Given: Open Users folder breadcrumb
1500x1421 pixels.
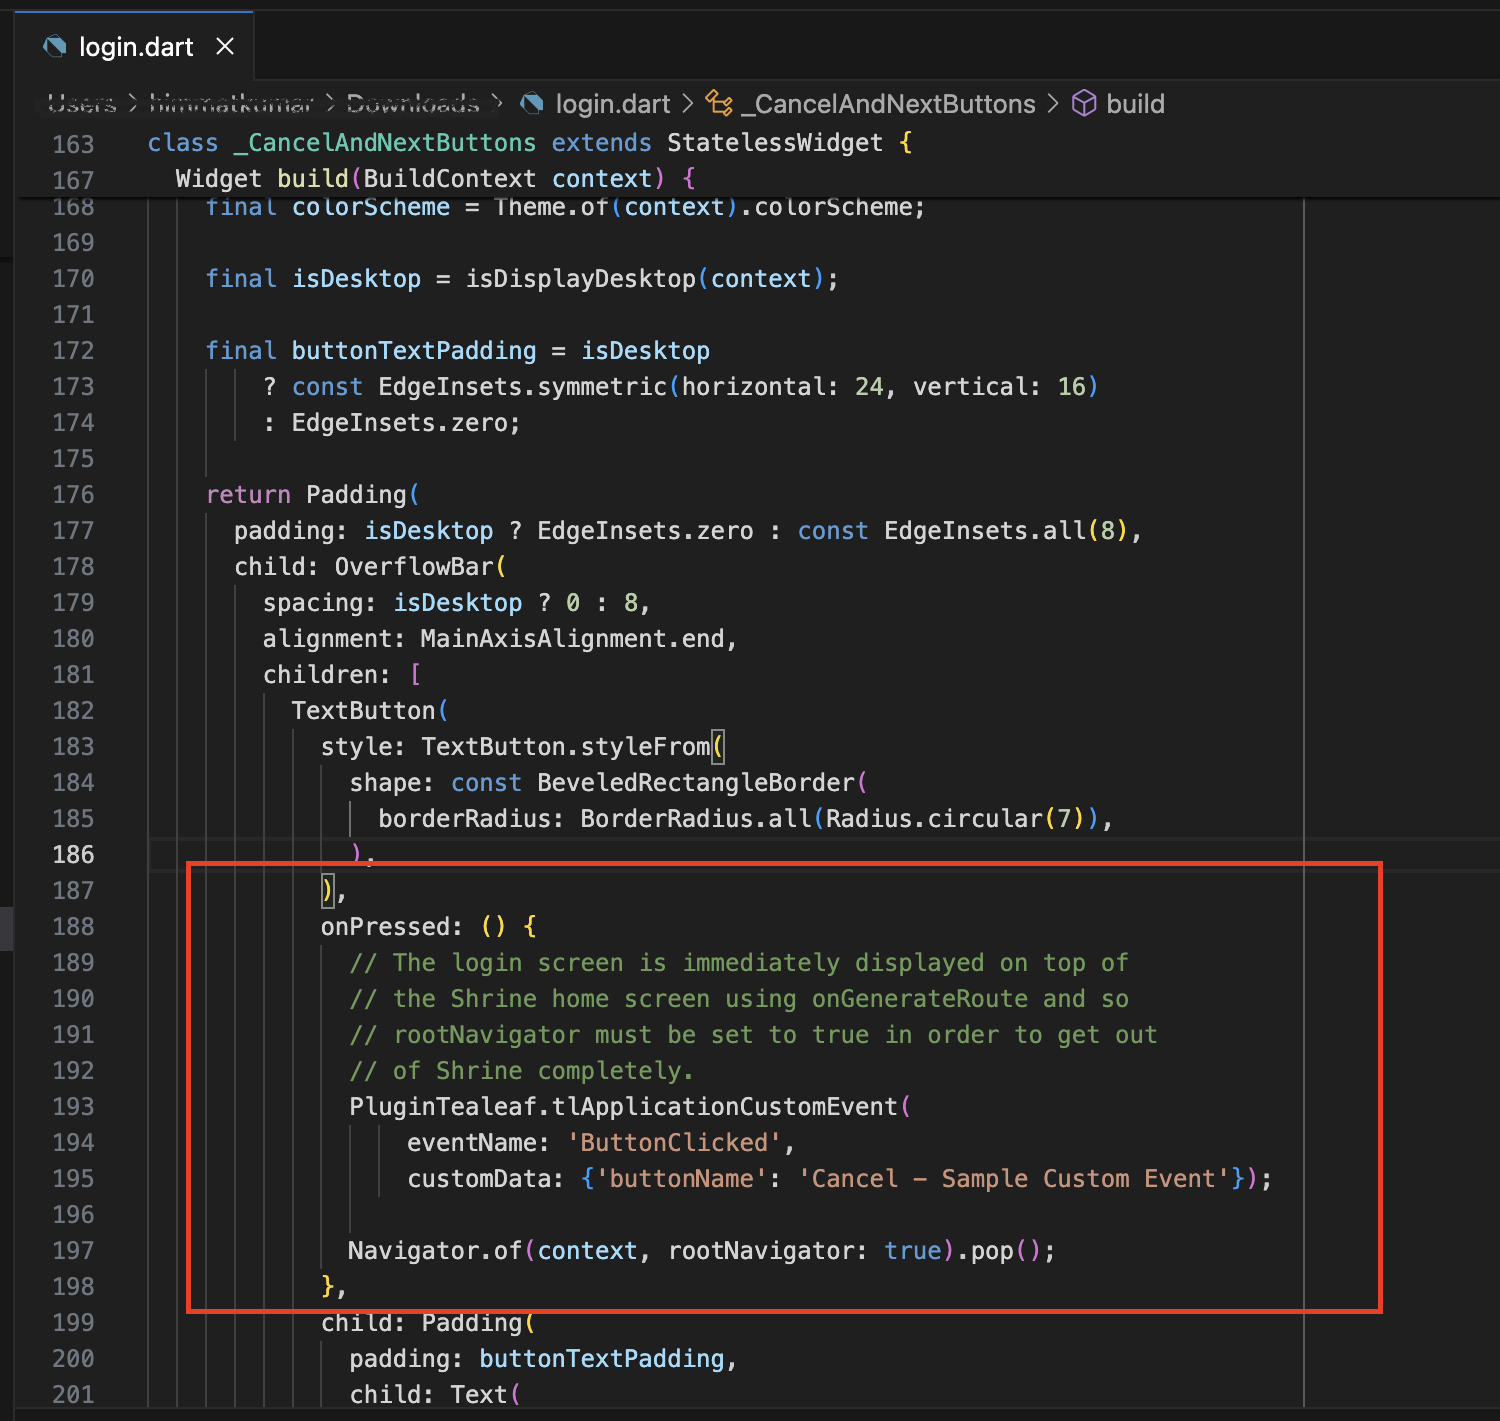Looking at the screenshot, I should tap(82, 104).
